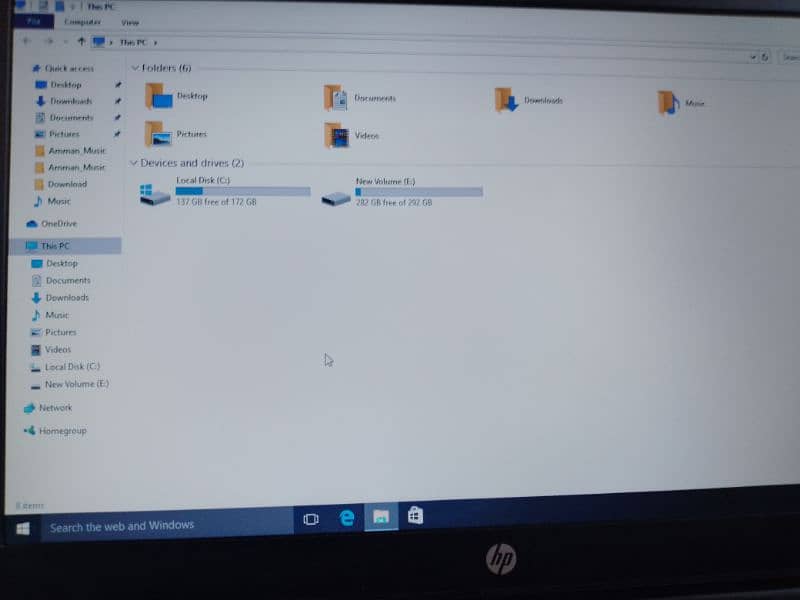Select OneDrive in the navigation pane
This screenshot has width=800, height=600.
tap(58, 223)
